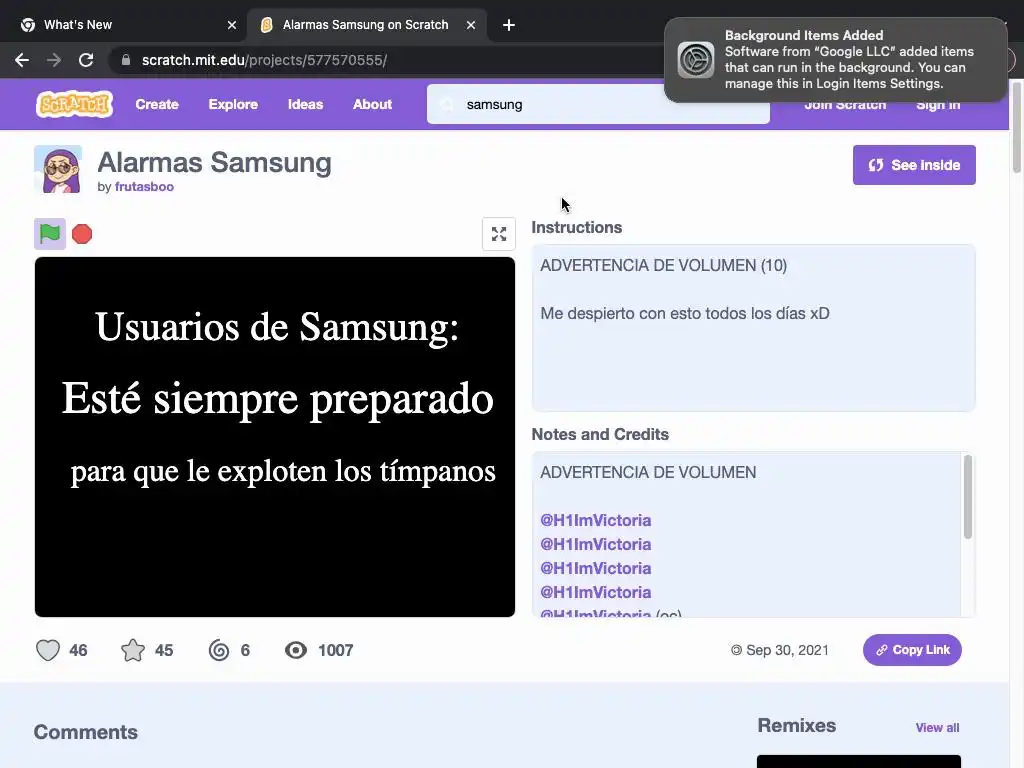Click the Notes and Credits scrollbar

coord(968,498)
